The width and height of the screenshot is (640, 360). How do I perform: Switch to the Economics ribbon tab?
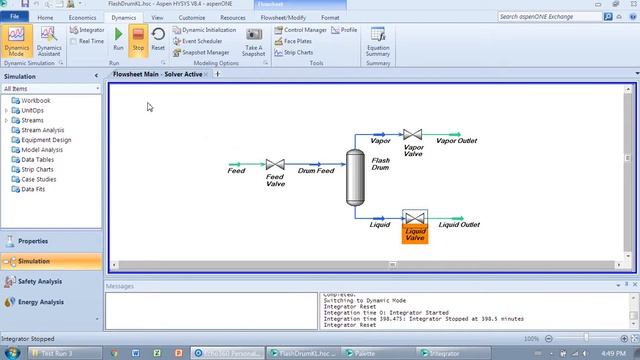(82, 18)
